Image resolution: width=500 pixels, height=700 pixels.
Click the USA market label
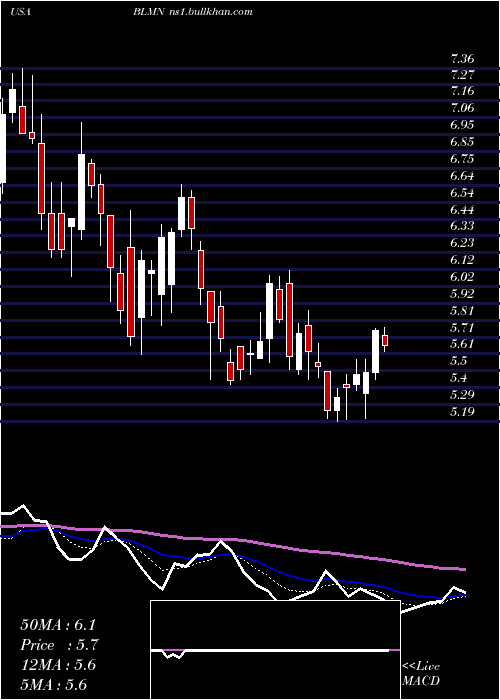click(x=20, y=12)
